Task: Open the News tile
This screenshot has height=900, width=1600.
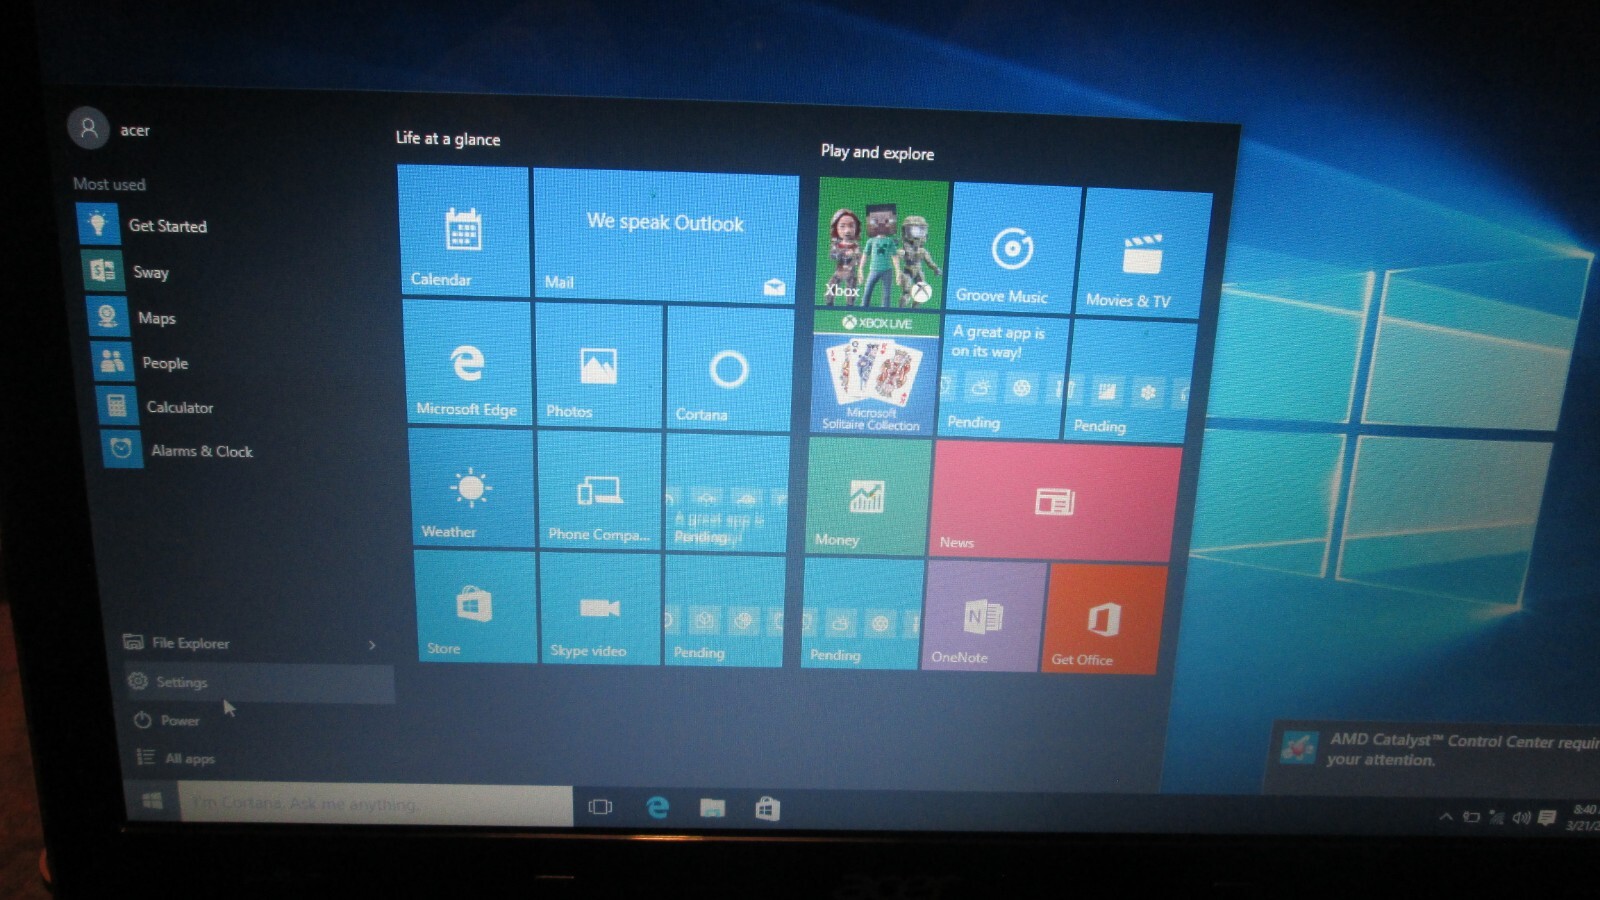Action: [1055, 503]
